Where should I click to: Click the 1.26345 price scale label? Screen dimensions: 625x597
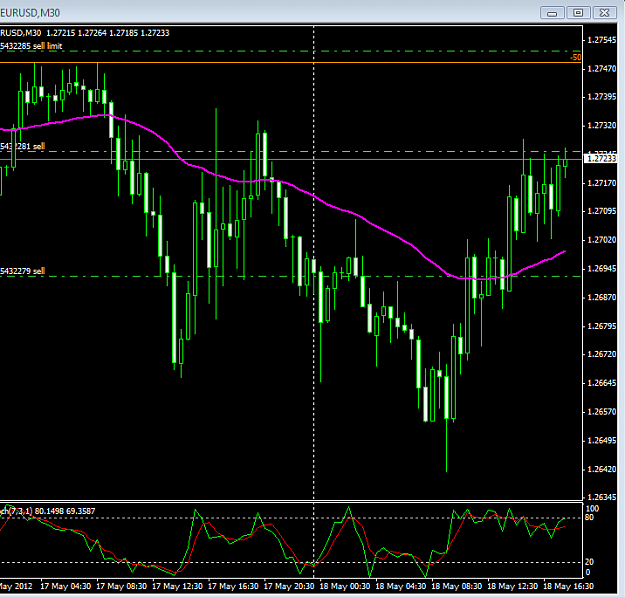click(x=601, y=497)
